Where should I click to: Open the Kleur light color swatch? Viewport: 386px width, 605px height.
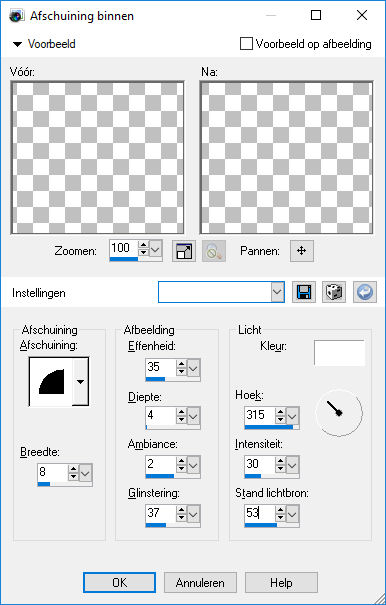pyautogui.click(x=339, y=353)
